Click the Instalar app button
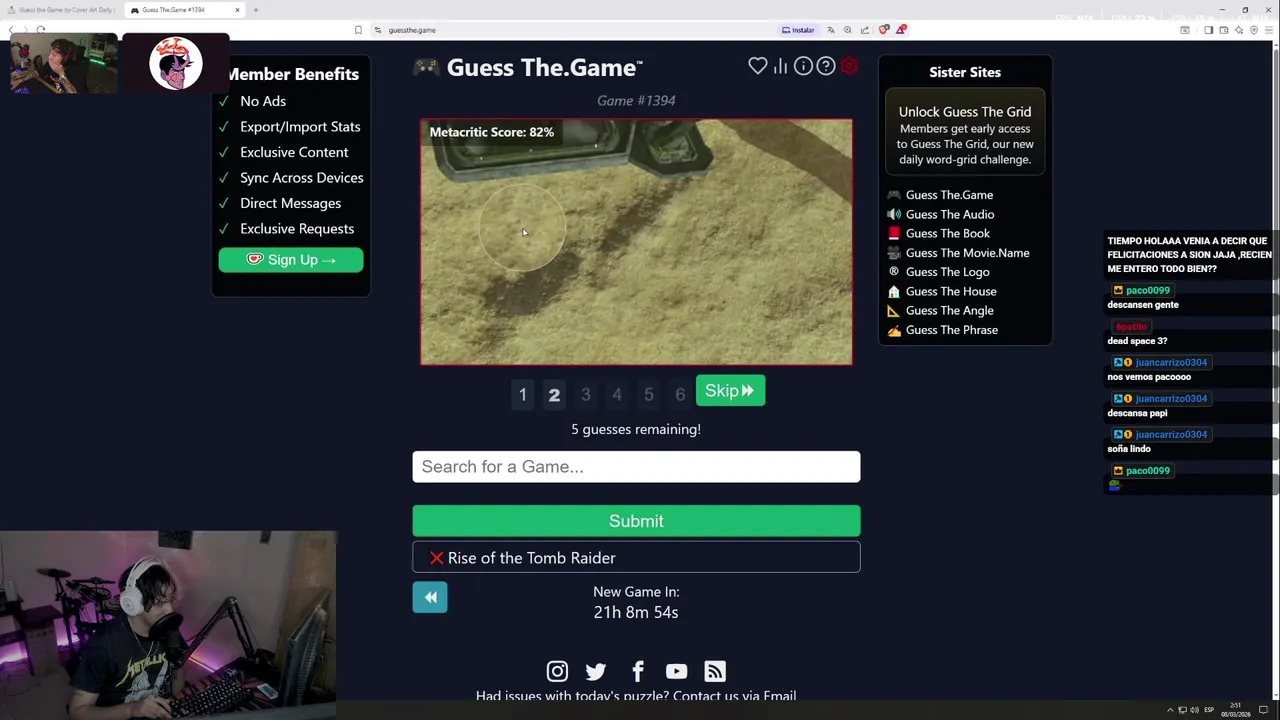Screen dimensions: 1280x720 click(798, 30)
